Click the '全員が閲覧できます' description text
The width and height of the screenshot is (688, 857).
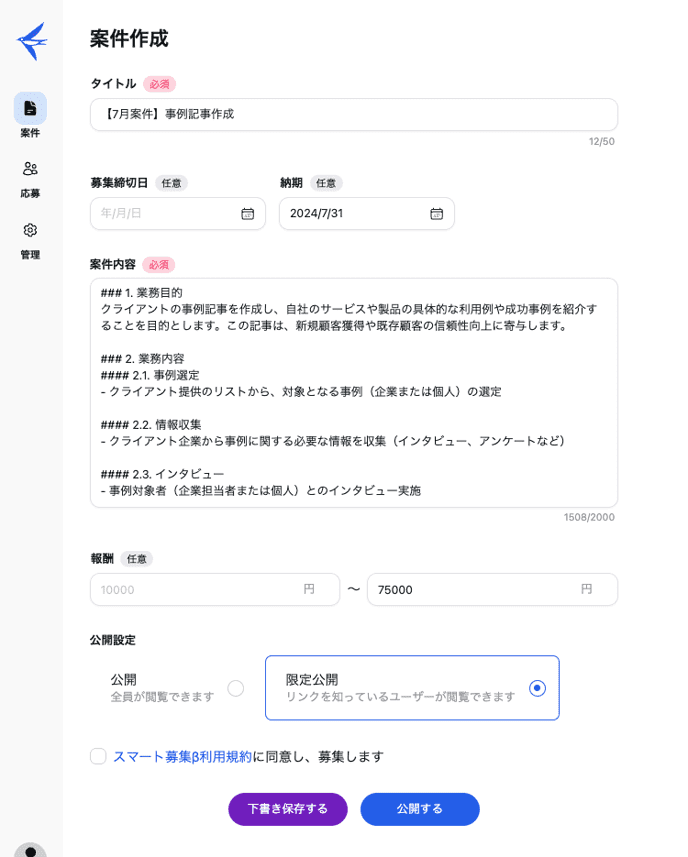[162, 697]
